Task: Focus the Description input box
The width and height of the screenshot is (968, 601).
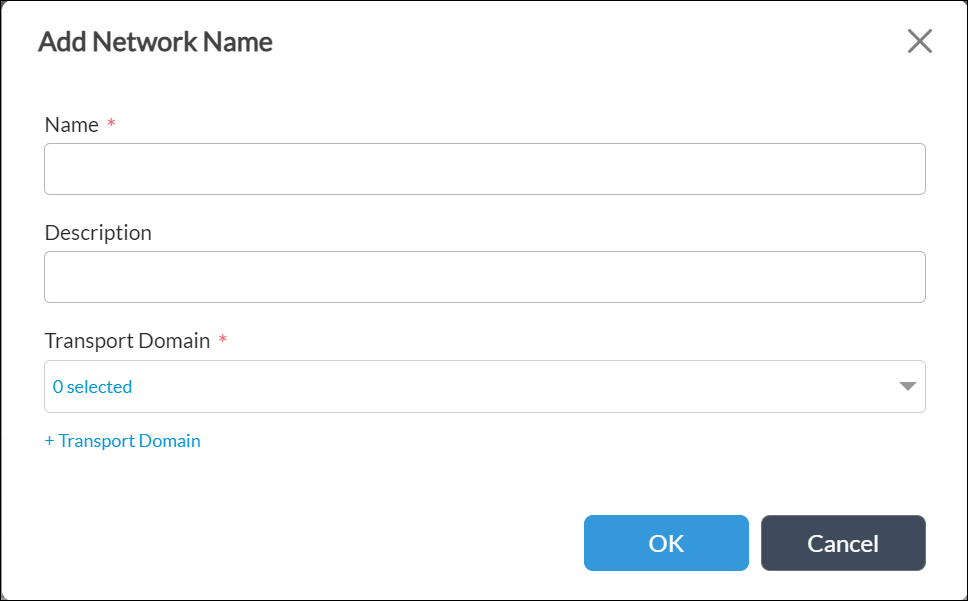Action: pos(485,277)
